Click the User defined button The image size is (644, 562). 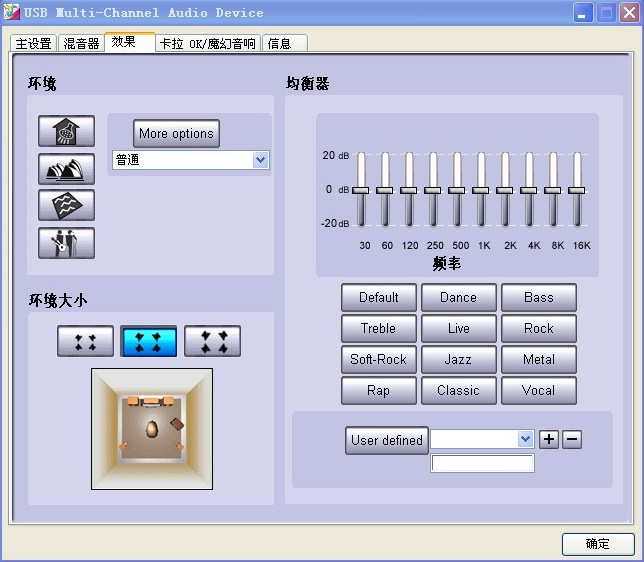[x=387, y=440]
